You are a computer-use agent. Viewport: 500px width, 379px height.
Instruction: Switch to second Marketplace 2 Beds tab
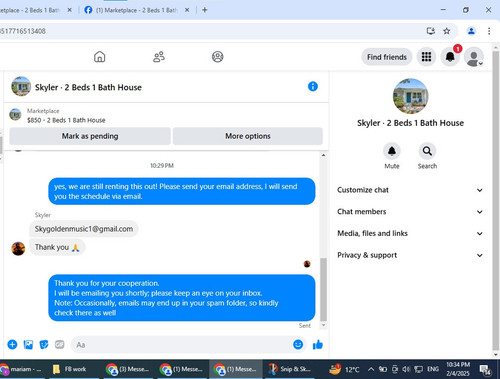[x=137, y=10]
